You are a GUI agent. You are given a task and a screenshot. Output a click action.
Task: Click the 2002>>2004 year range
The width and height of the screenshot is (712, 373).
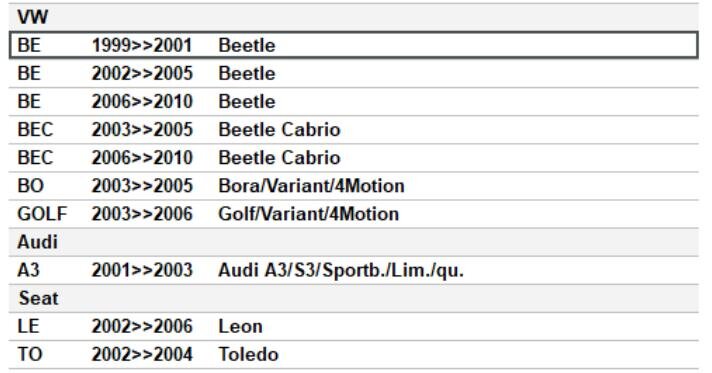pyautogui.click(x=142, y=355)
